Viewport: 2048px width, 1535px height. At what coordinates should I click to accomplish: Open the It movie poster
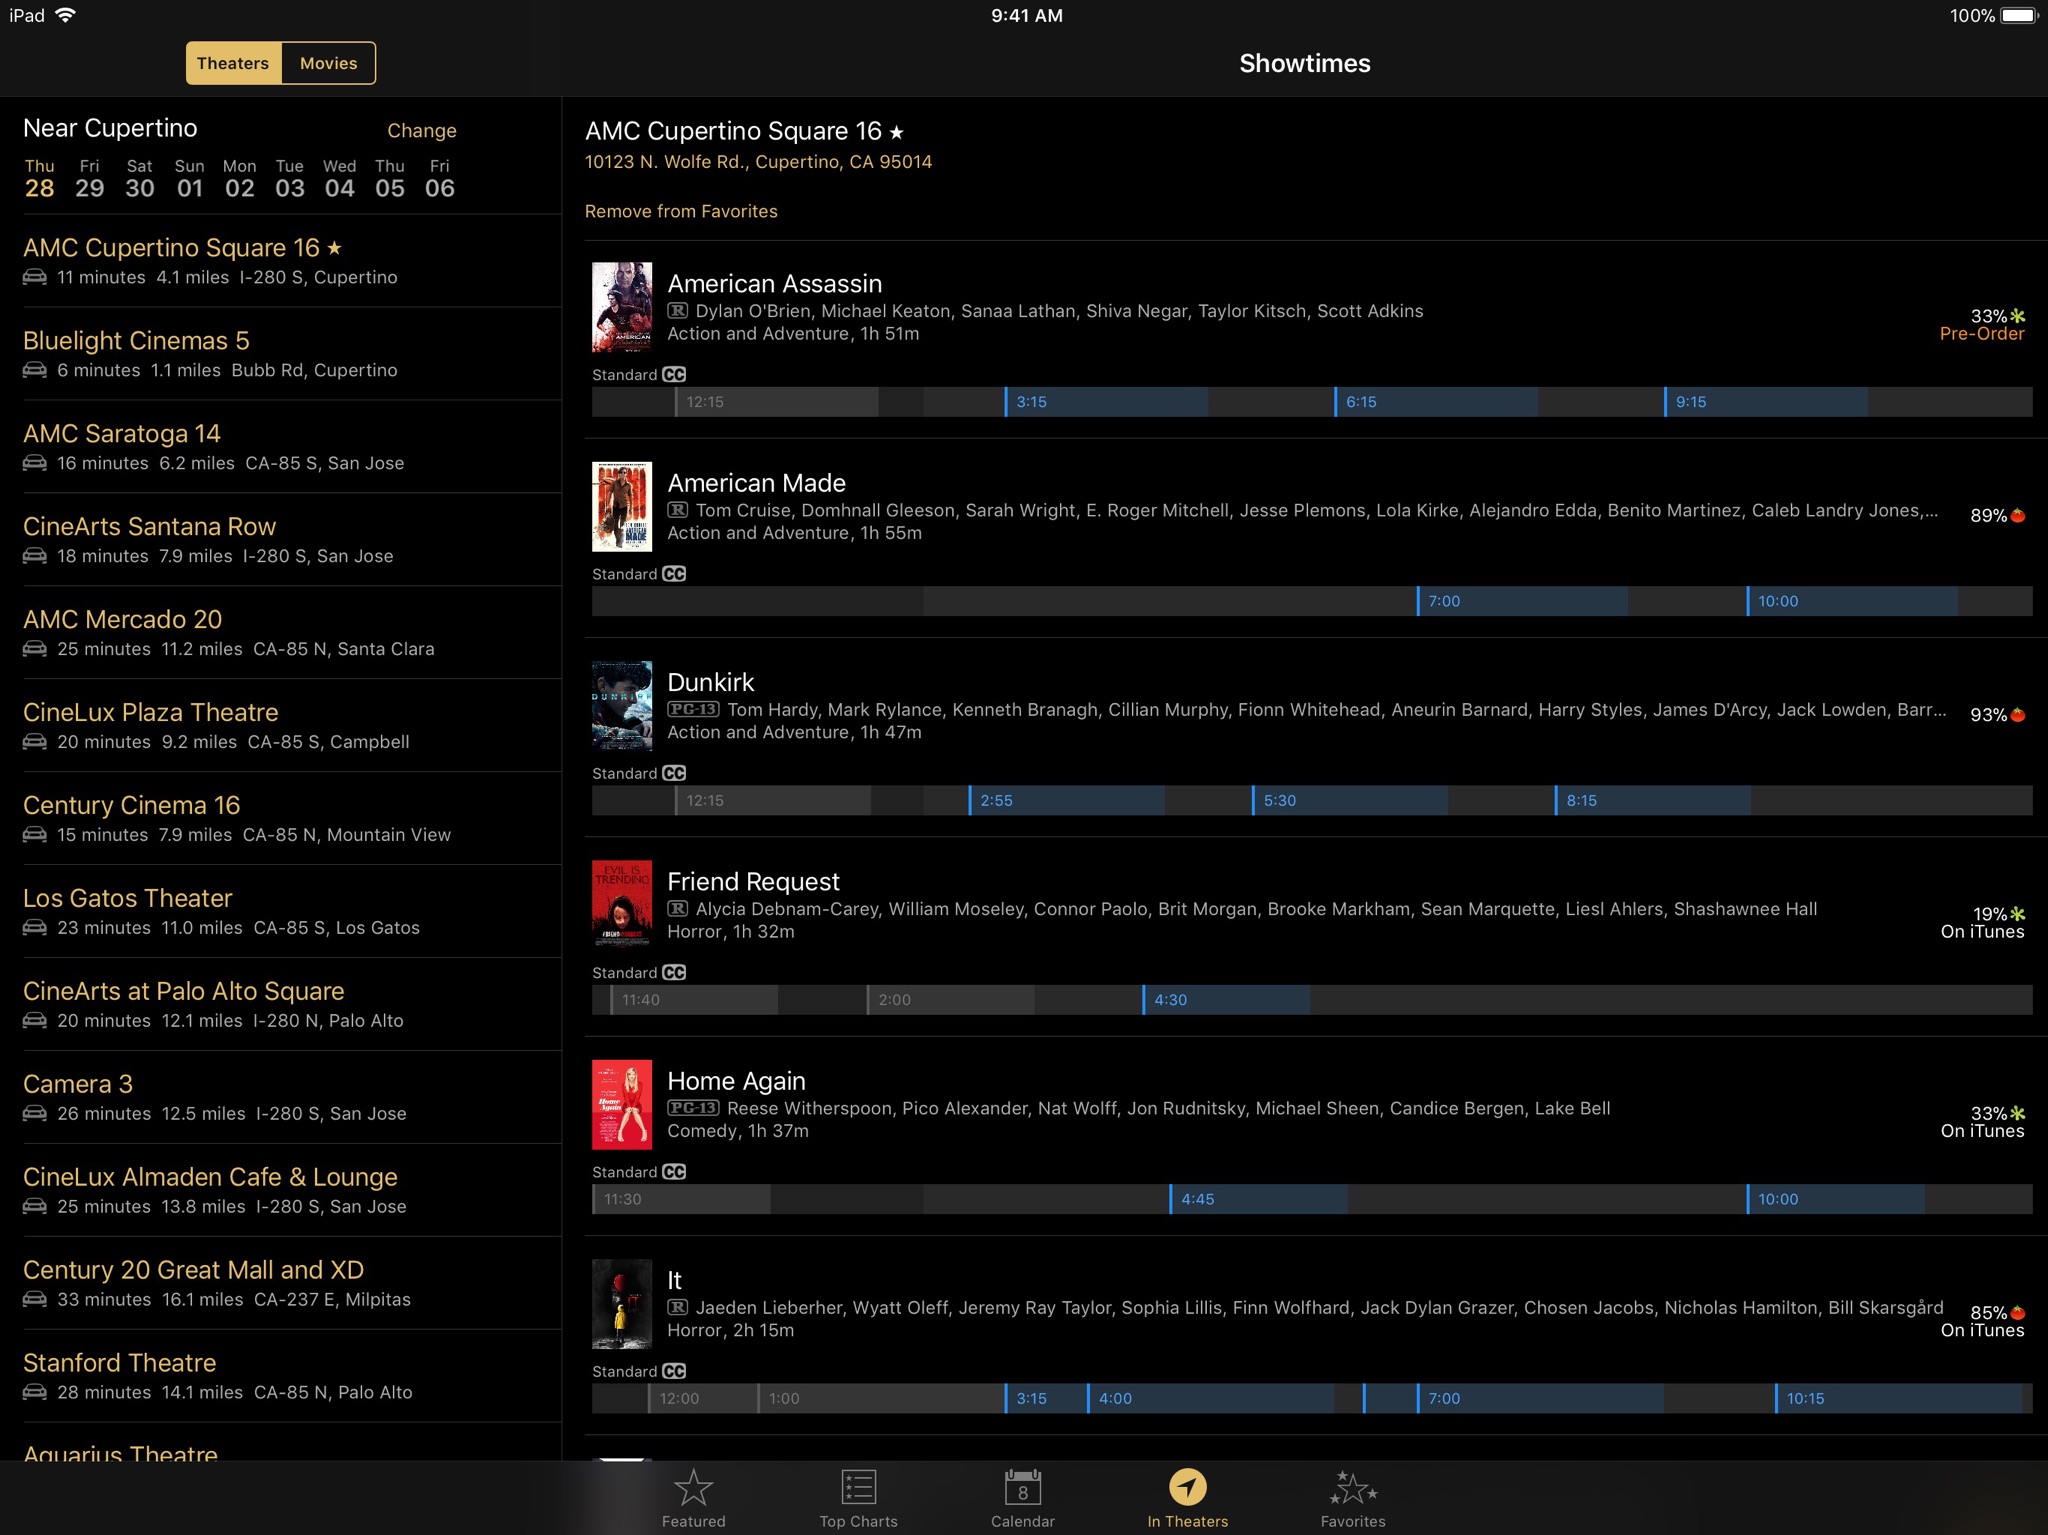coord(622,1303)
